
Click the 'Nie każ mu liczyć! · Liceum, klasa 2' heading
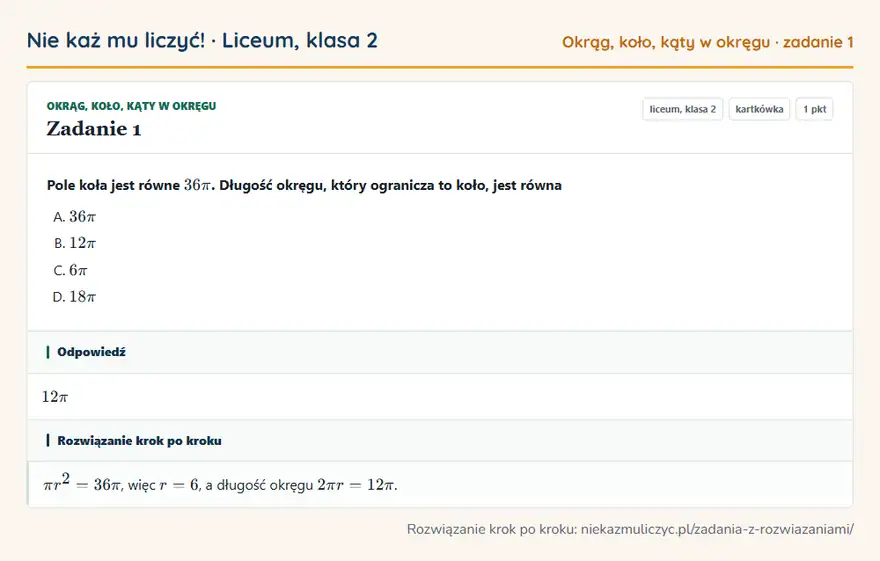coord(202,40)
